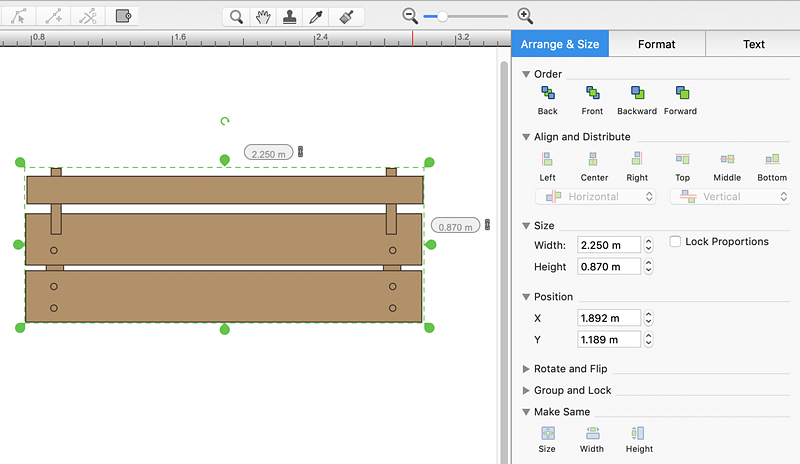Select the remove connection point tool
800x464 pixels.
pos(88,16)
